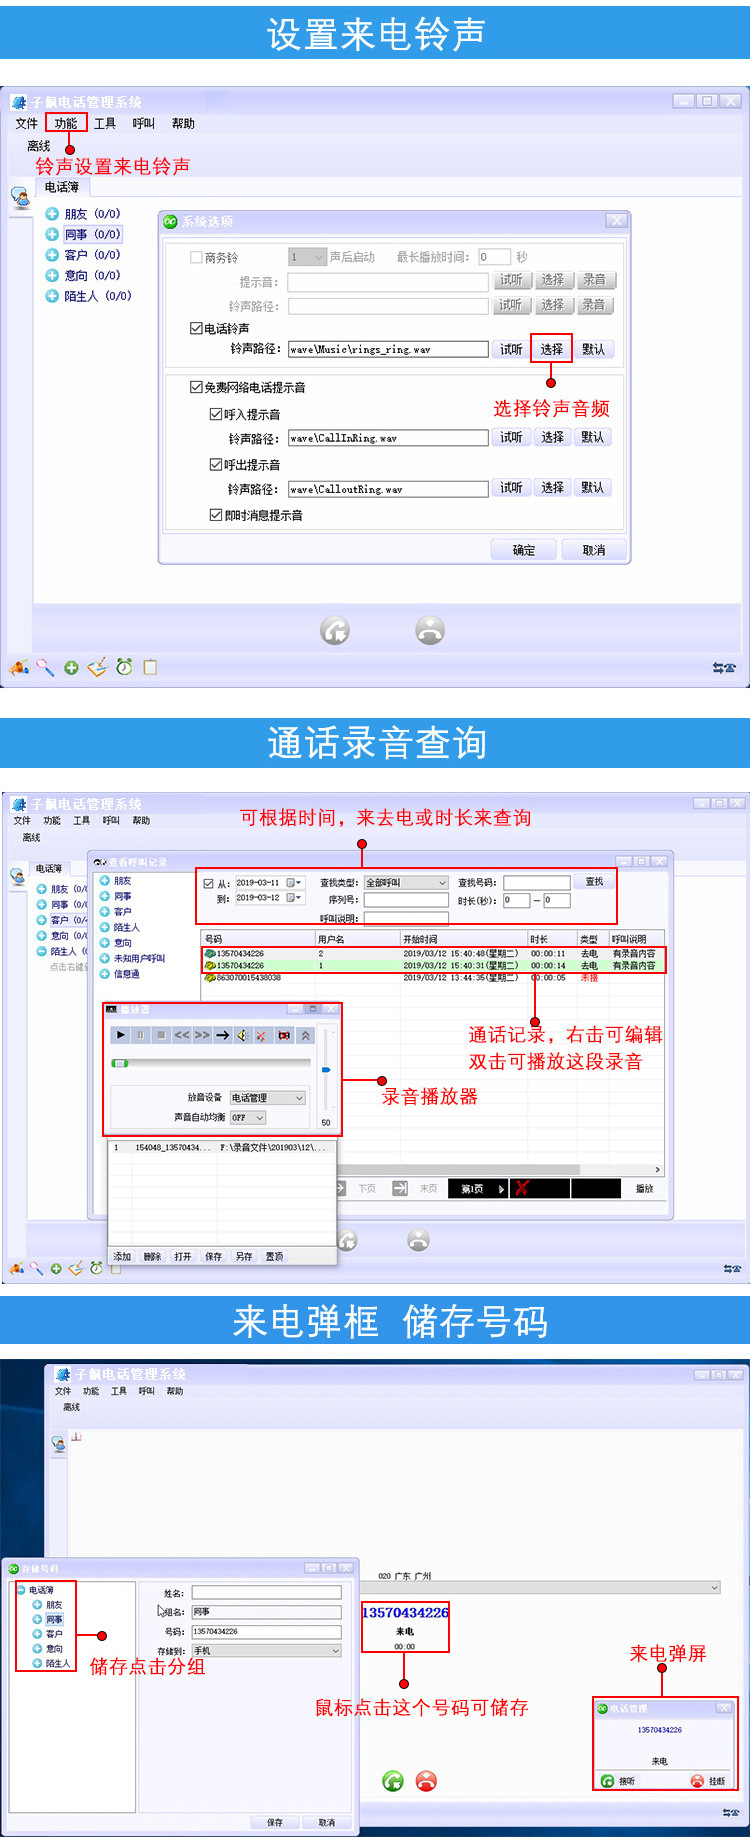The width and height of the screenshot is (750, 1848).
Task: Rewind with the << player button
Action: coord(181,1035)
